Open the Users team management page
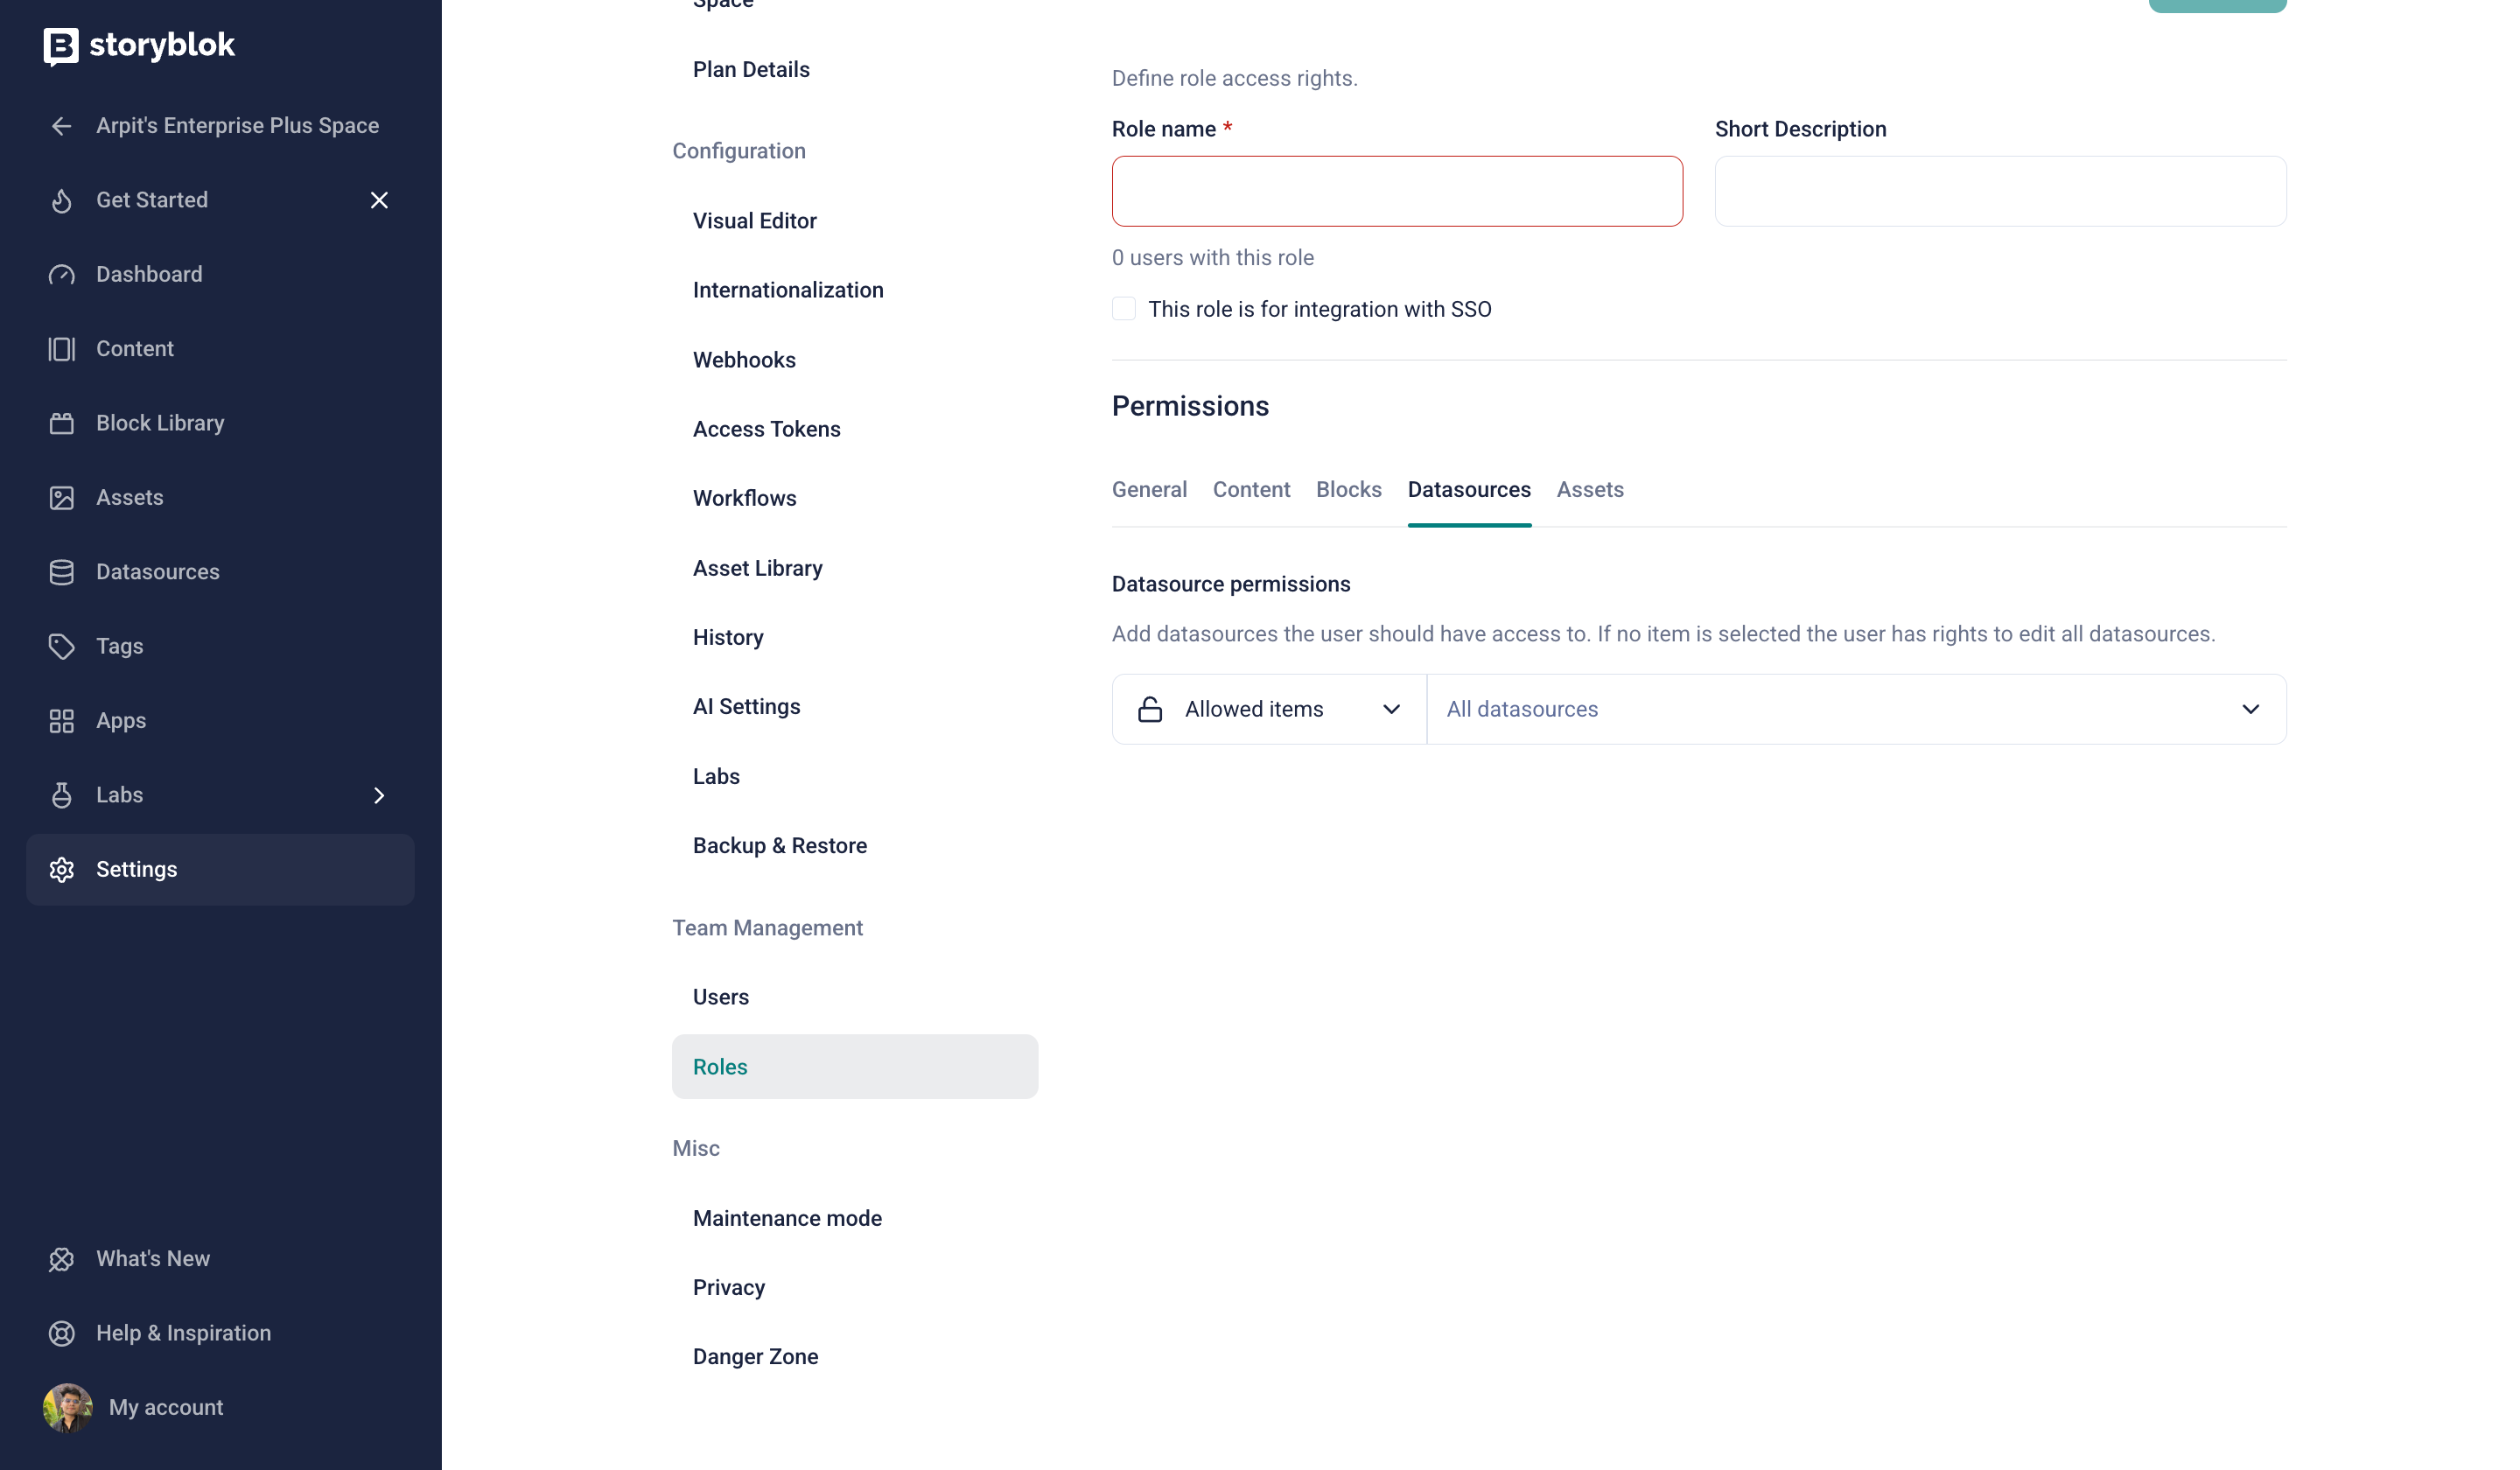 (720, 998)
